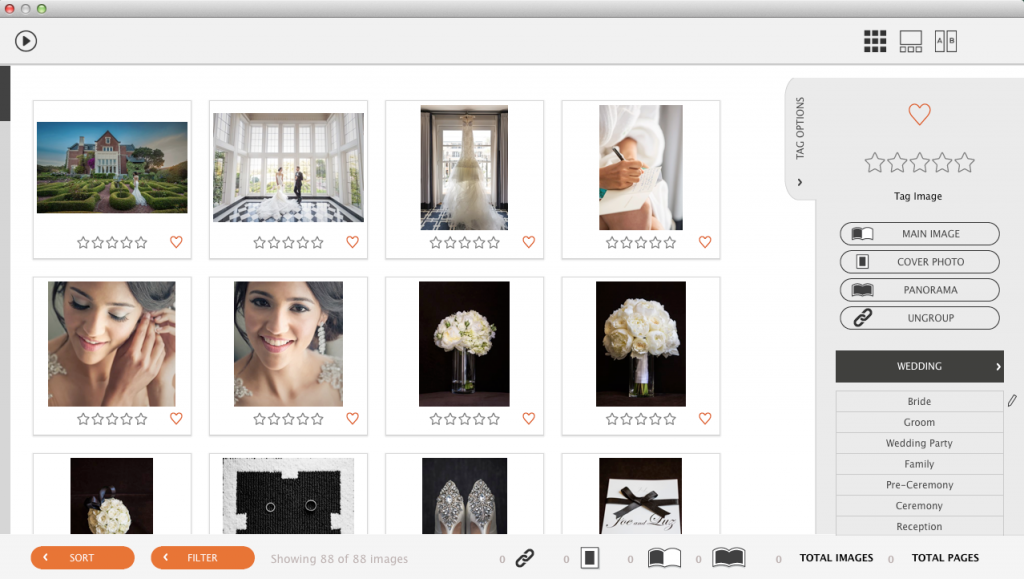
Task: Ungroup the selected images
Action: 920,318
